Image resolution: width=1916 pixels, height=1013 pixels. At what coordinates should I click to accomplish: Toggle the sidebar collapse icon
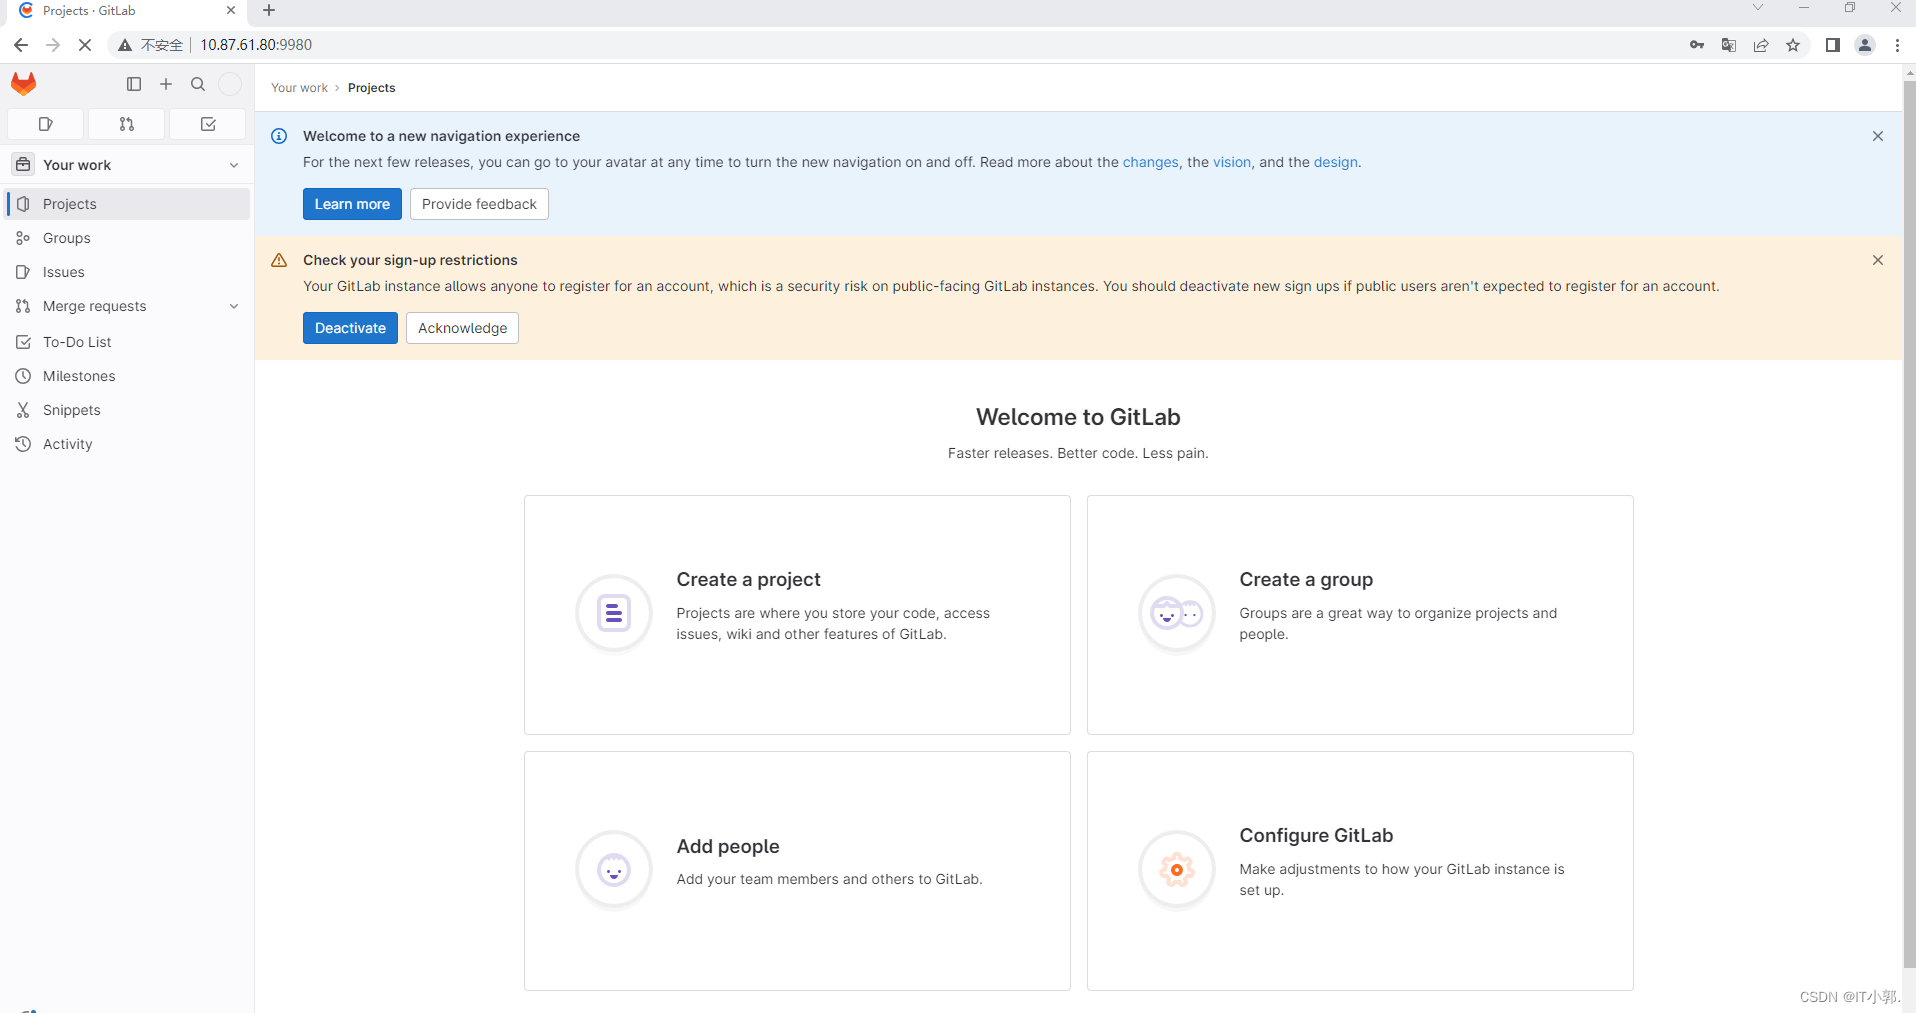pos(134,84)
